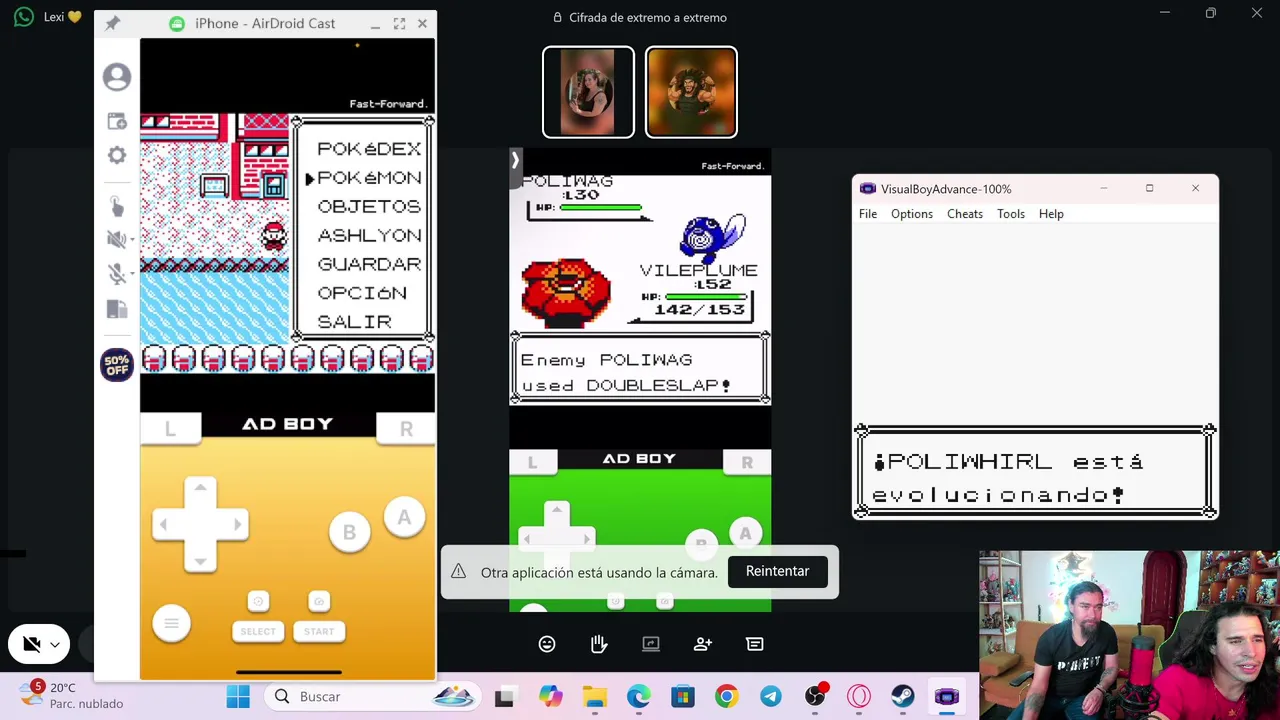The height and width of the screenshot is (720, 1280).
Task: Add a participant to the call
Action: (x=703, y=644)
